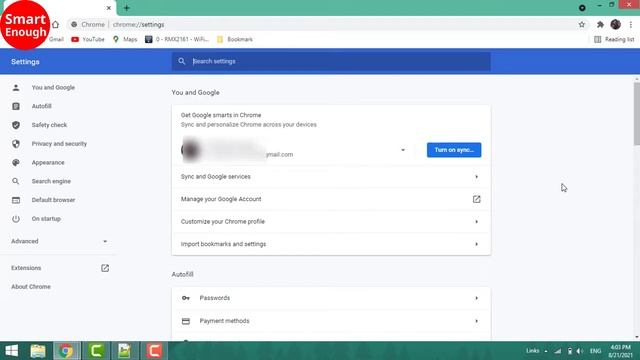Screen dimensions: 640x360
Task: Click the person icon beside You and Google
Action: pyautogui.click(x=16, y=87)
